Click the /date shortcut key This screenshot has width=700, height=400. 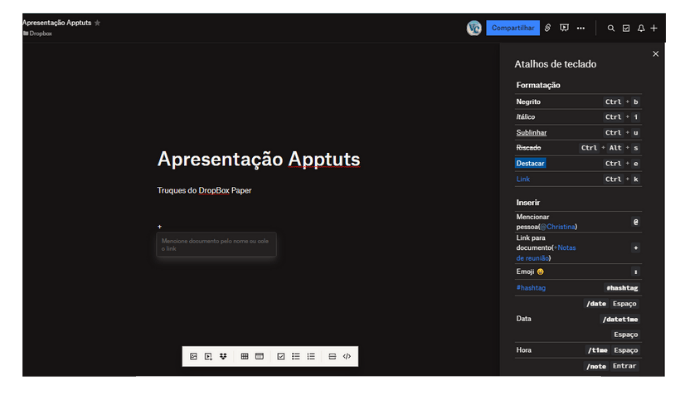coord(596,304)
